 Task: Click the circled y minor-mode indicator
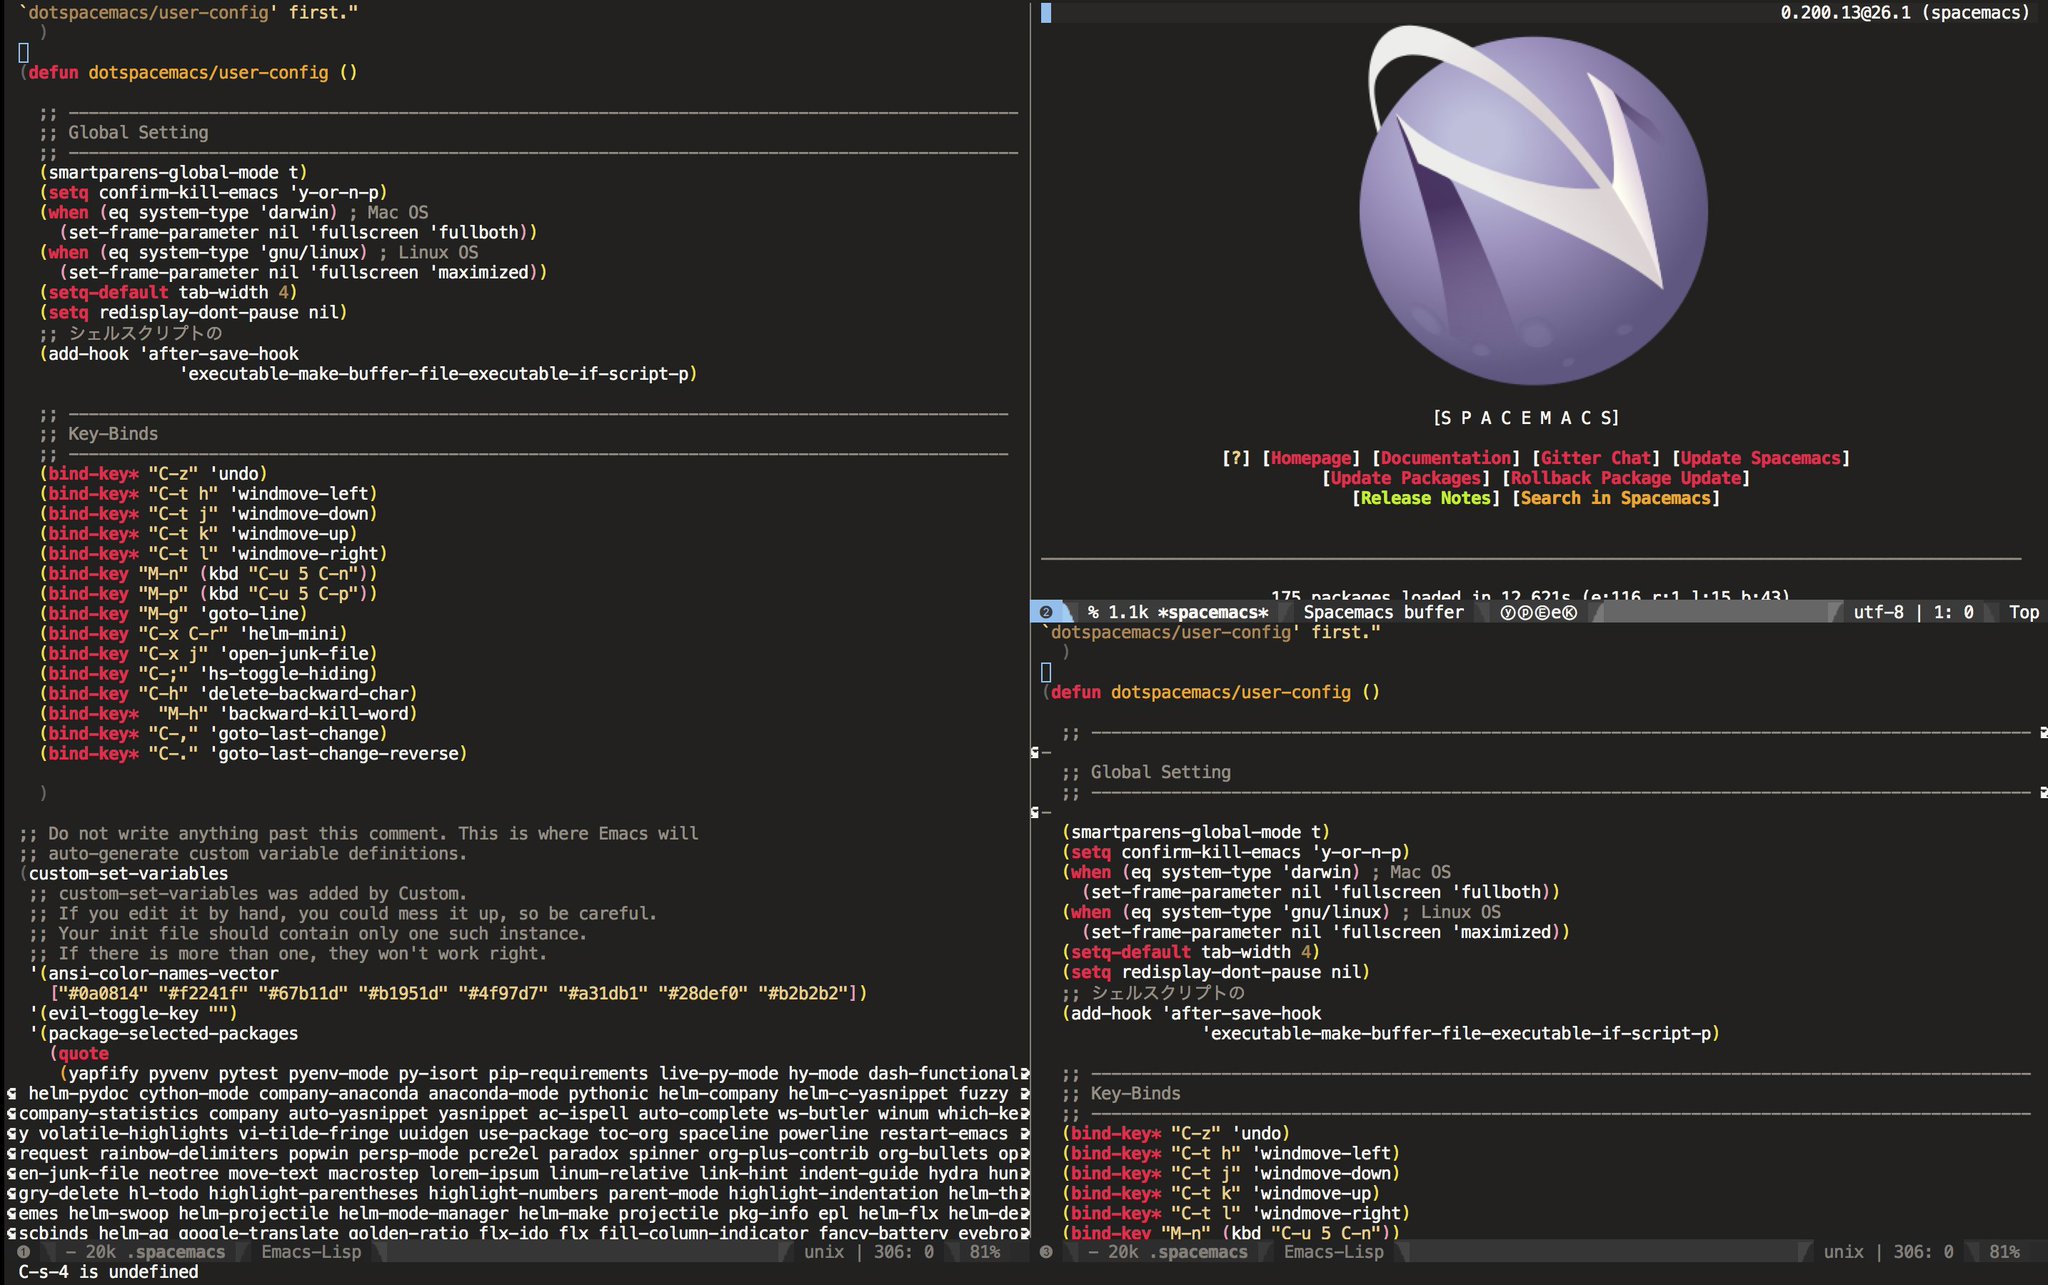pos(1508,612)
